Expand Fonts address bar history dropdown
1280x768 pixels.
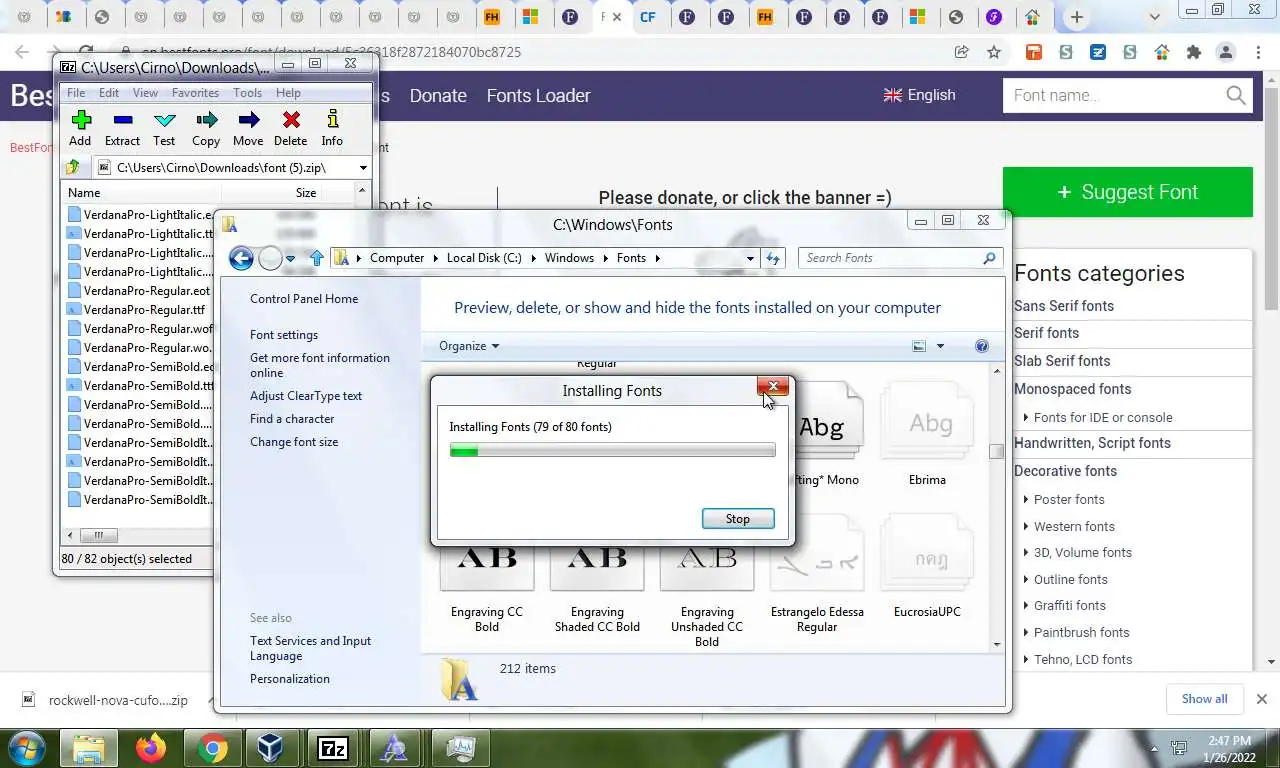(x=750, y=258)
